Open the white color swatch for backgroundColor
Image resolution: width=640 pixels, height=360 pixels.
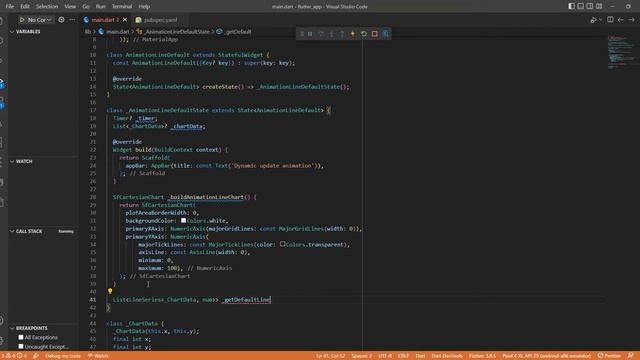coord(184,220)
